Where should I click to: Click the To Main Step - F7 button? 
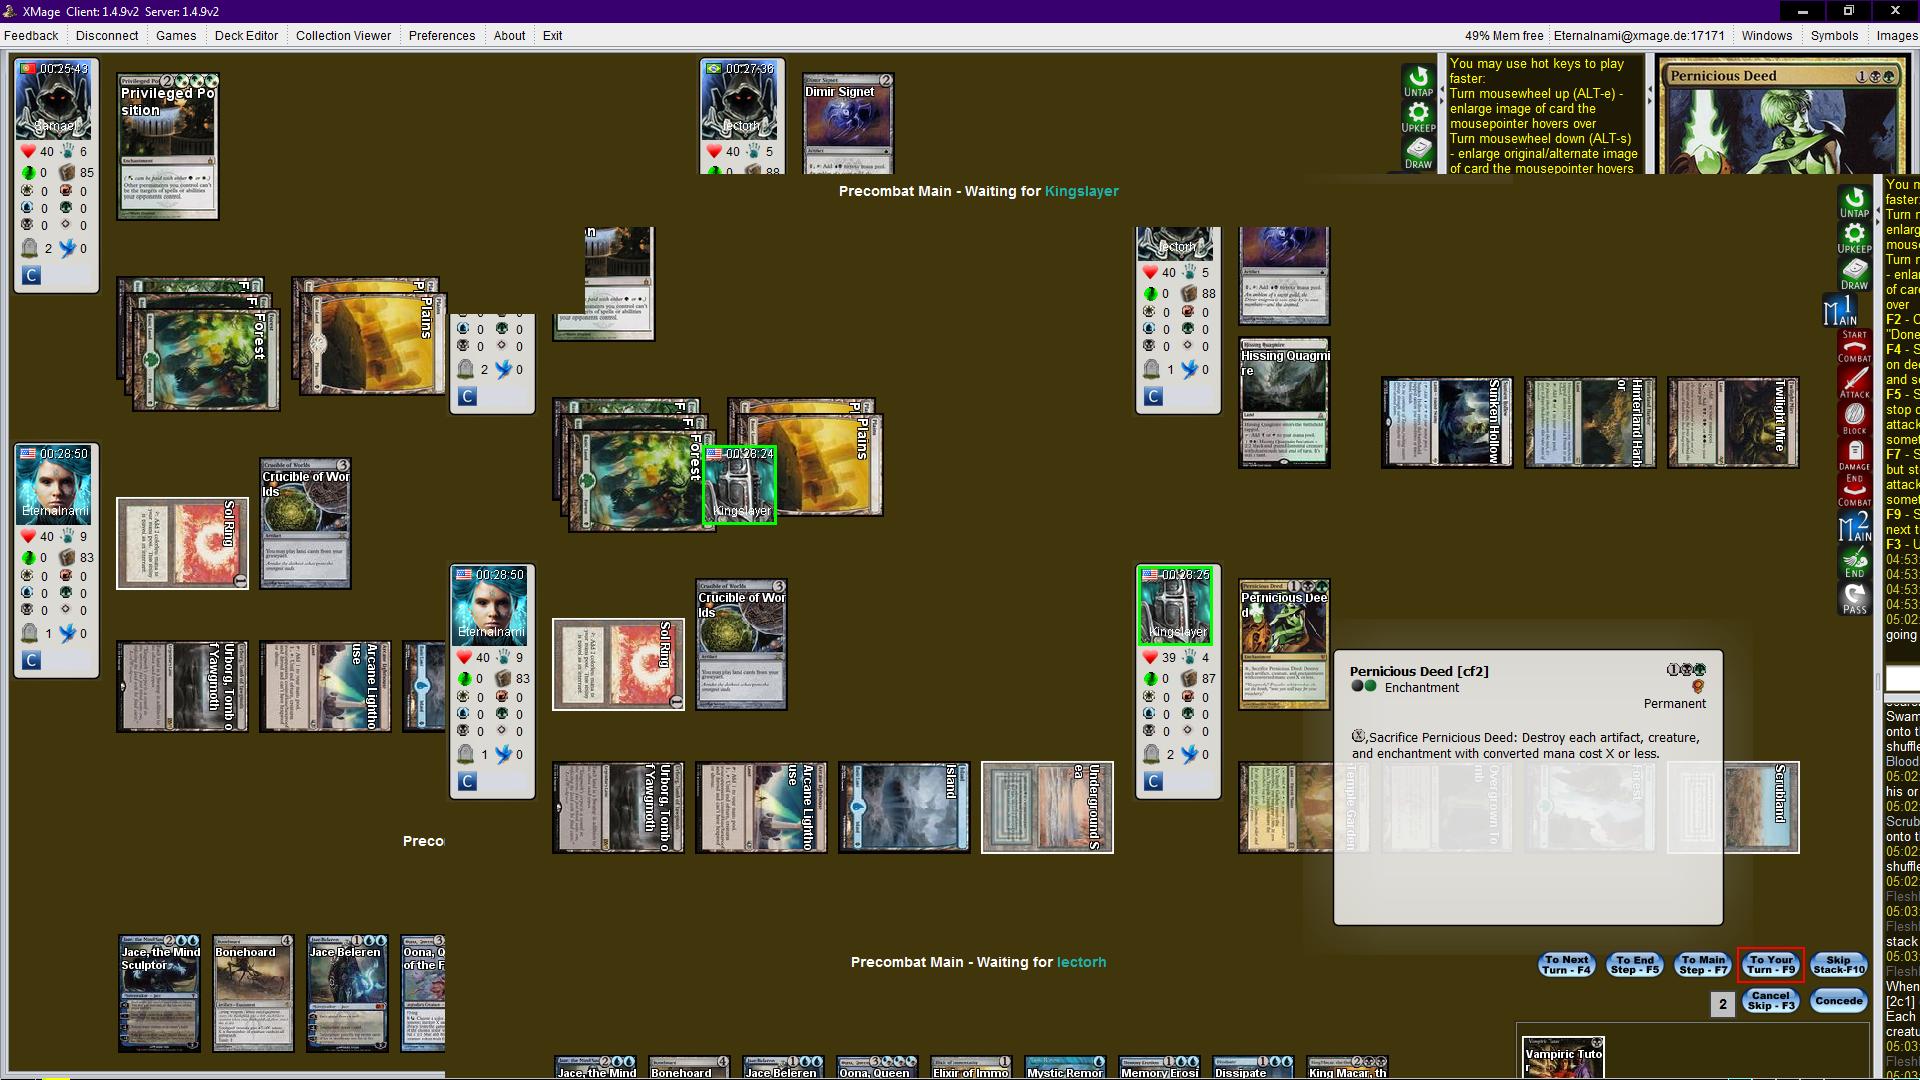[x=1703, y=964]
